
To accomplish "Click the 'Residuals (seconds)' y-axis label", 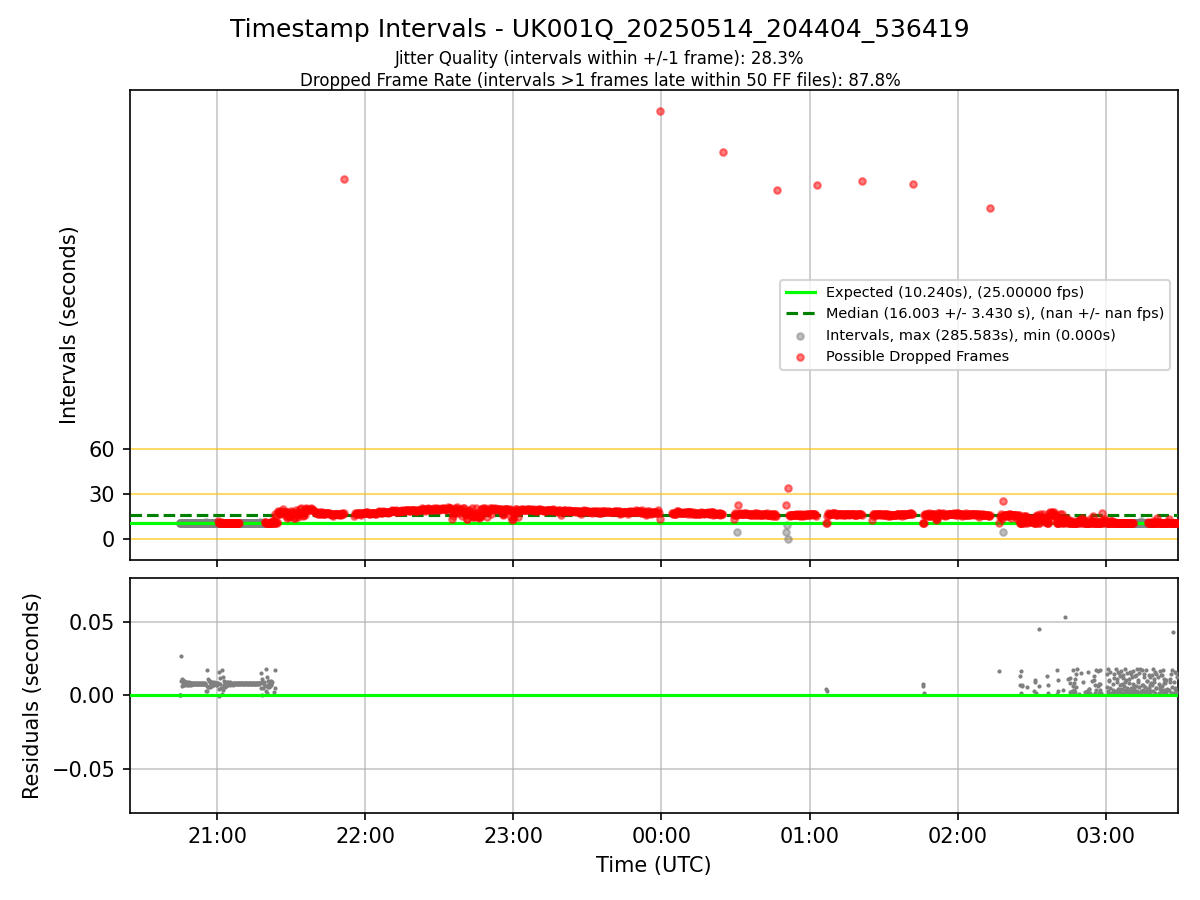I will click(x=31, y=695).
